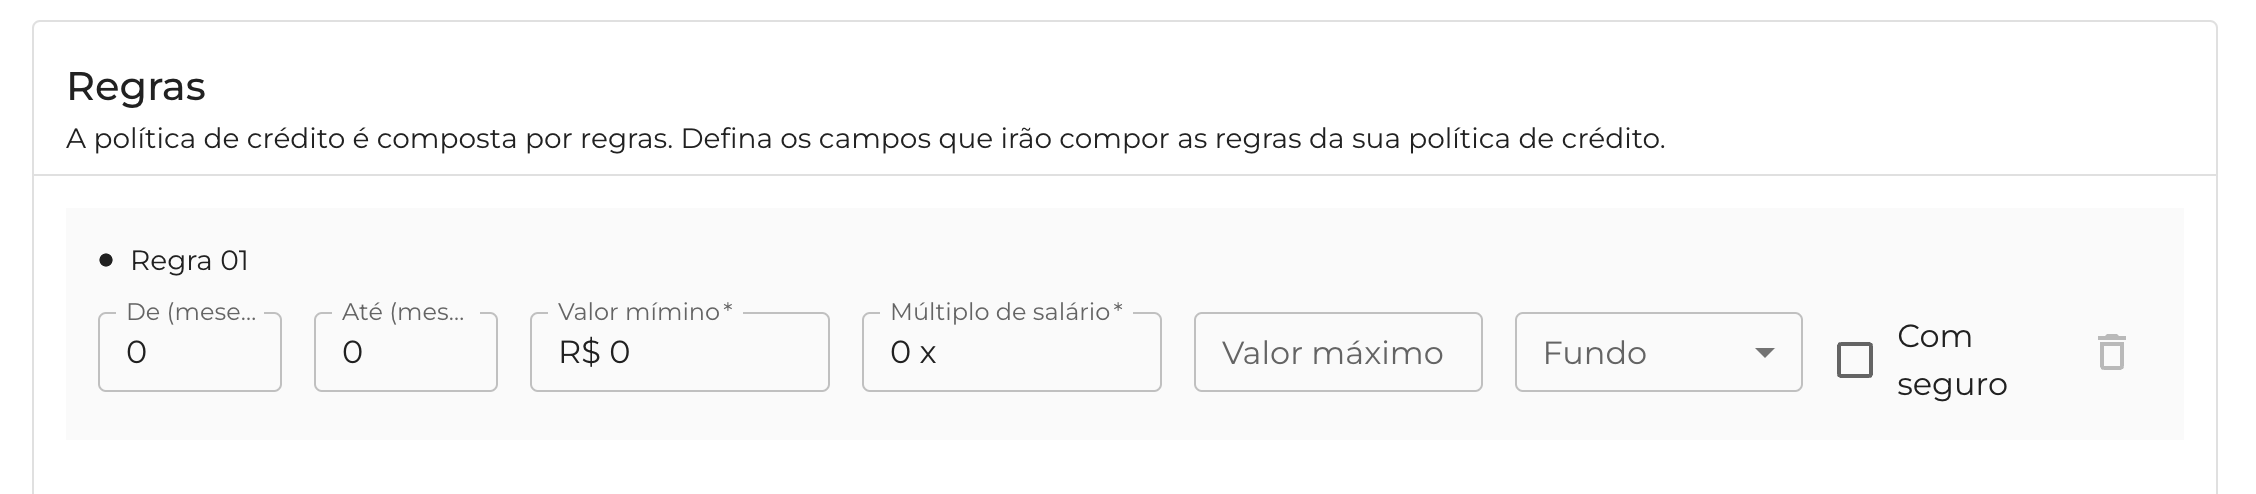Click the Valor mímino* floating label
Viewport: 2256px width, 494px height.
(x=645, y=312)
